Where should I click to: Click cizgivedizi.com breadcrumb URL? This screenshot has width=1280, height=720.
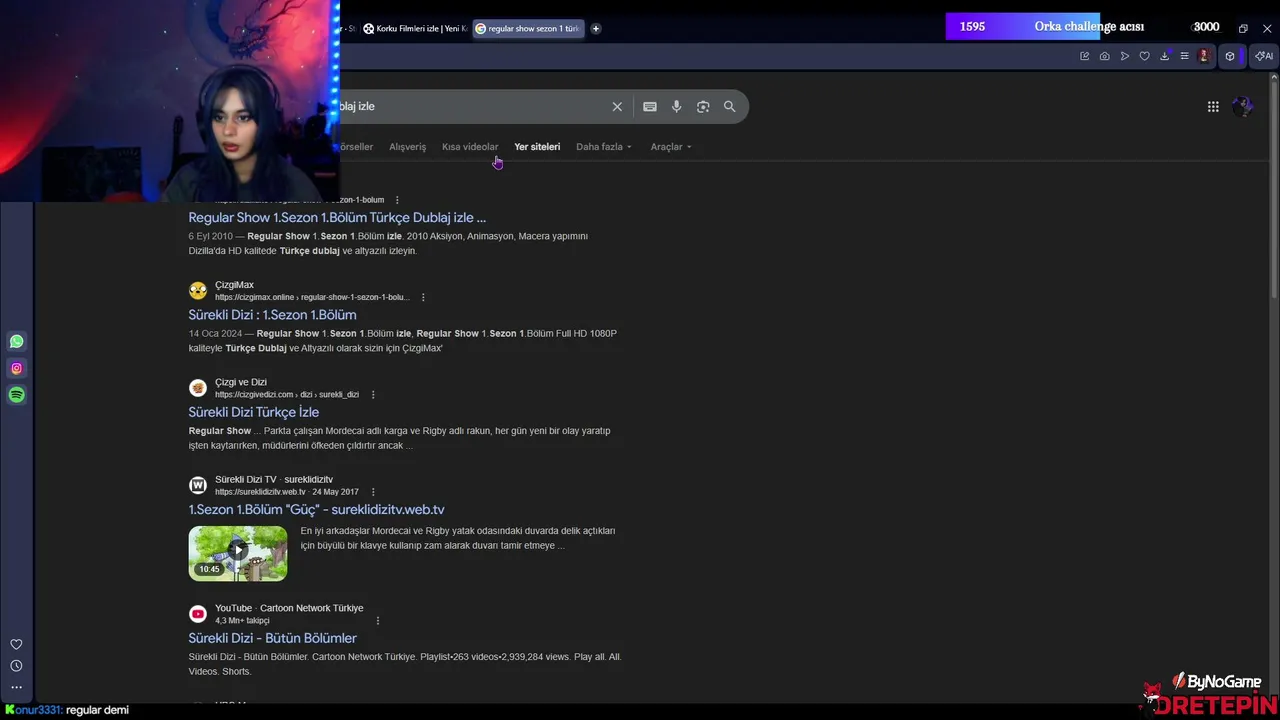287,395
